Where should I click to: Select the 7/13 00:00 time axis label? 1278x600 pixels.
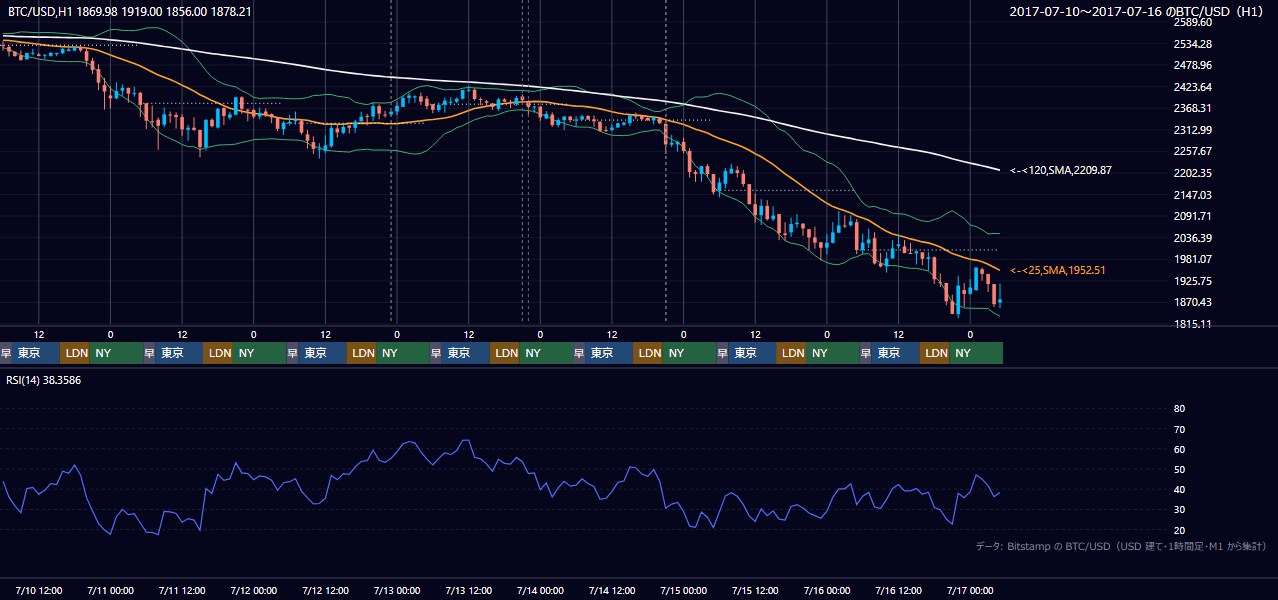click(397, 590)
